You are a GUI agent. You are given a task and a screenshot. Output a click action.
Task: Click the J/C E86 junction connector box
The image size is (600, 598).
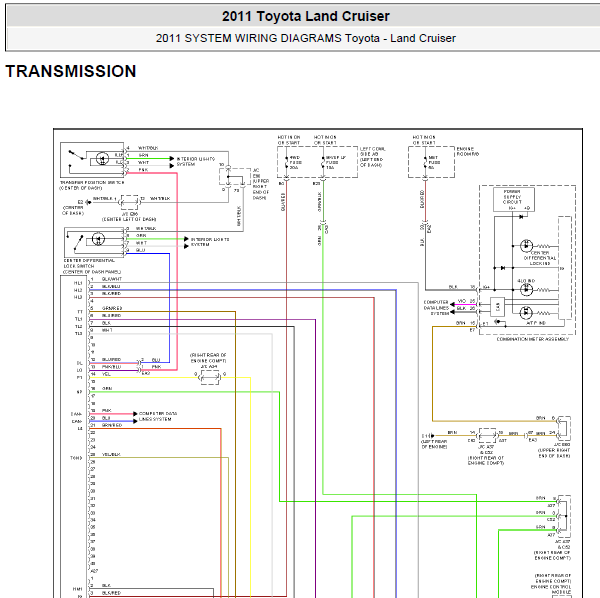click(x=129, y=202)
